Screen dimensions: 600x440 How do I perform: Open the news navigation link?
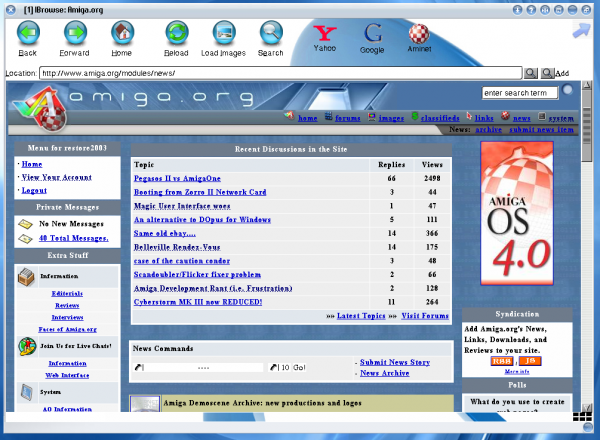(522, 118)
